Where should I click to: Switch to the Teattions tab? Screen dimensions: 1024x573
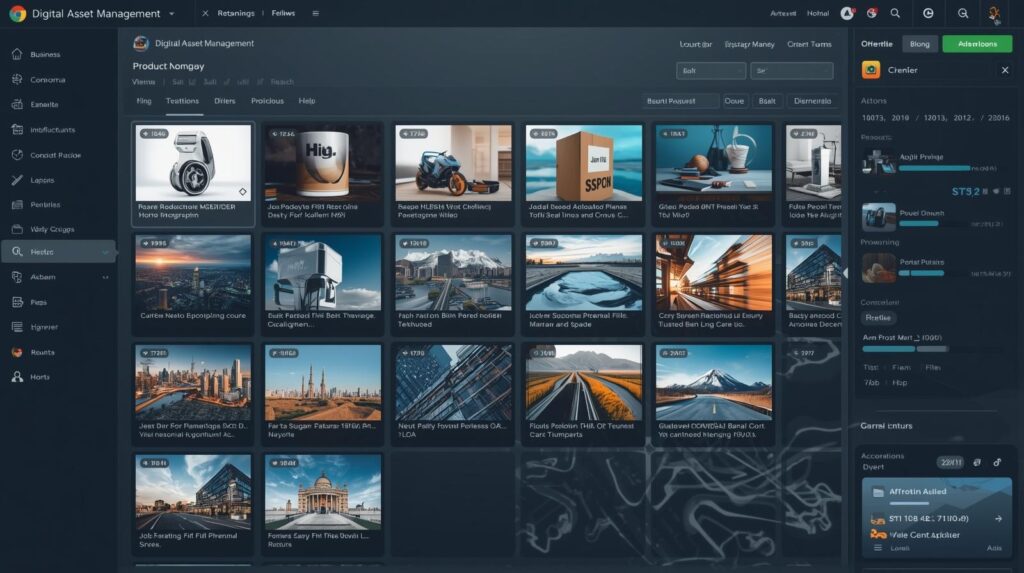click(182, 101)
